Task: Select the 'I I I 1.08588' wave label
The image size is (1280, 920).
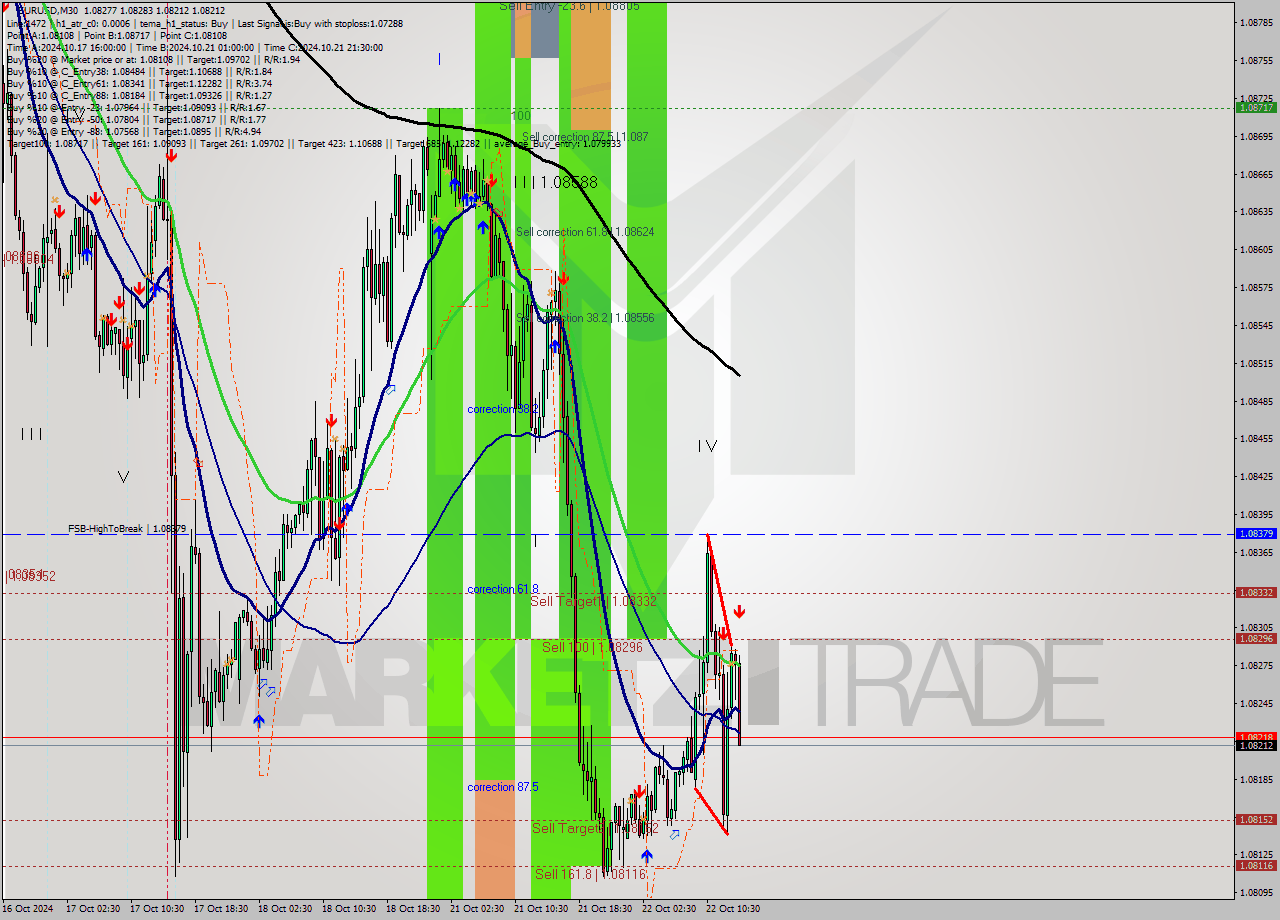Action: [555, 183]
